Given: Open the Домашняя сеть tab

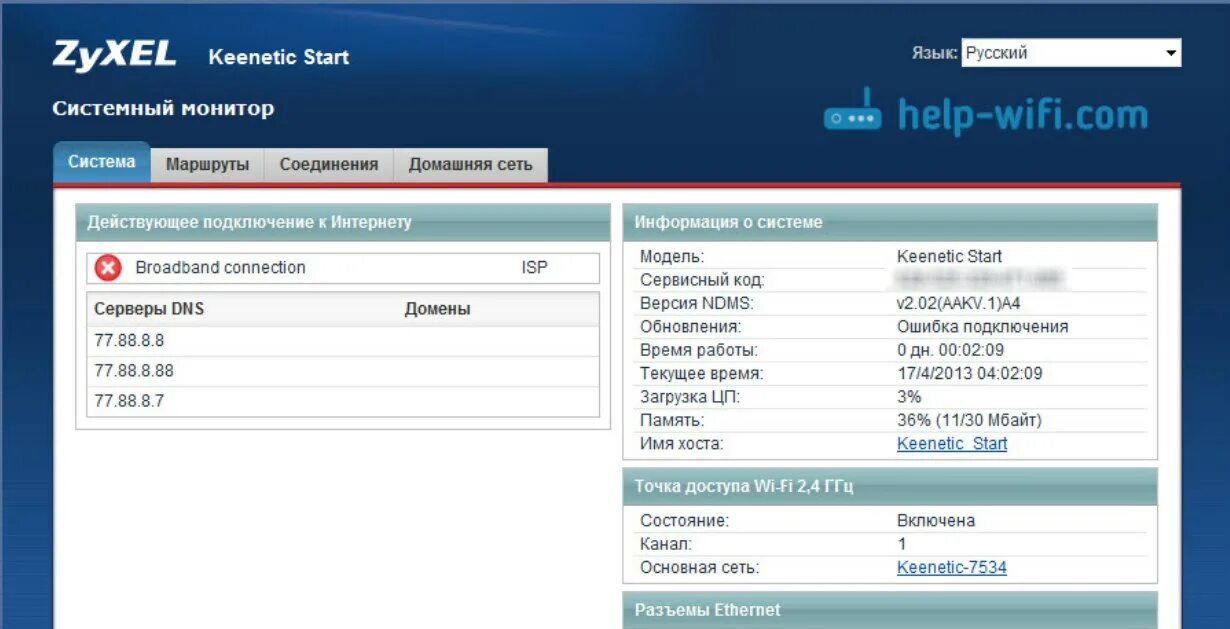Looking at the screenshot, I should (471, 165).
